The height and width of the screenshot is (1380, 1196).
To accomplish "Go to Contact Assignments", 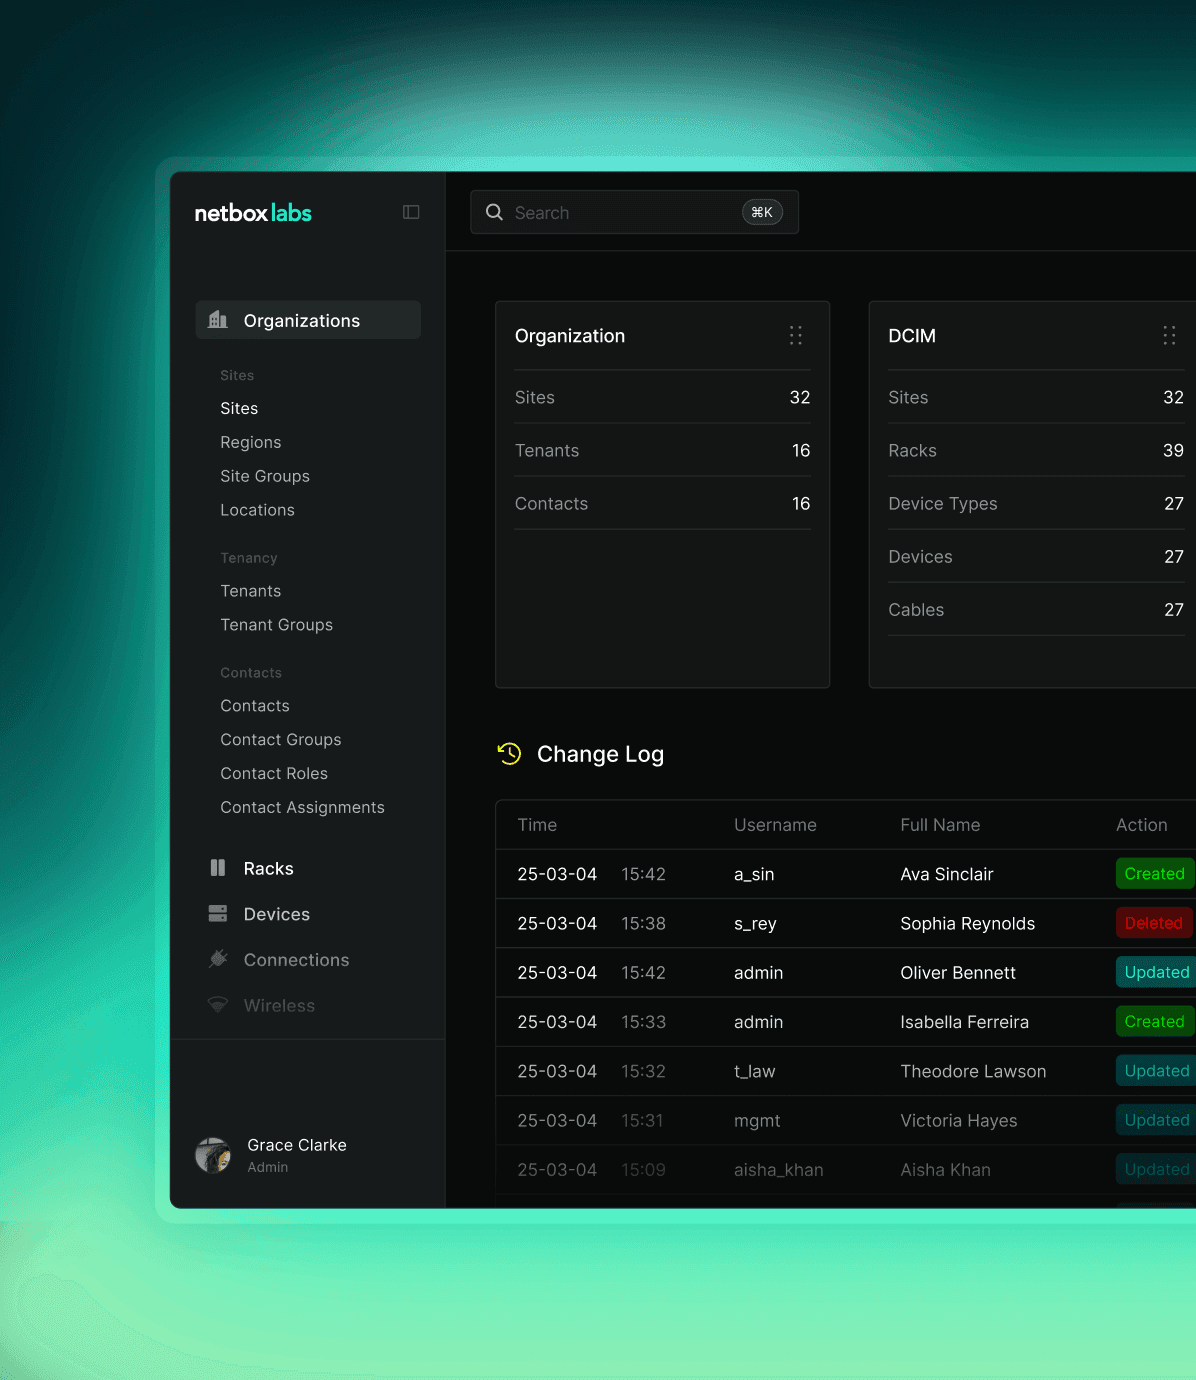I will 302,807.
